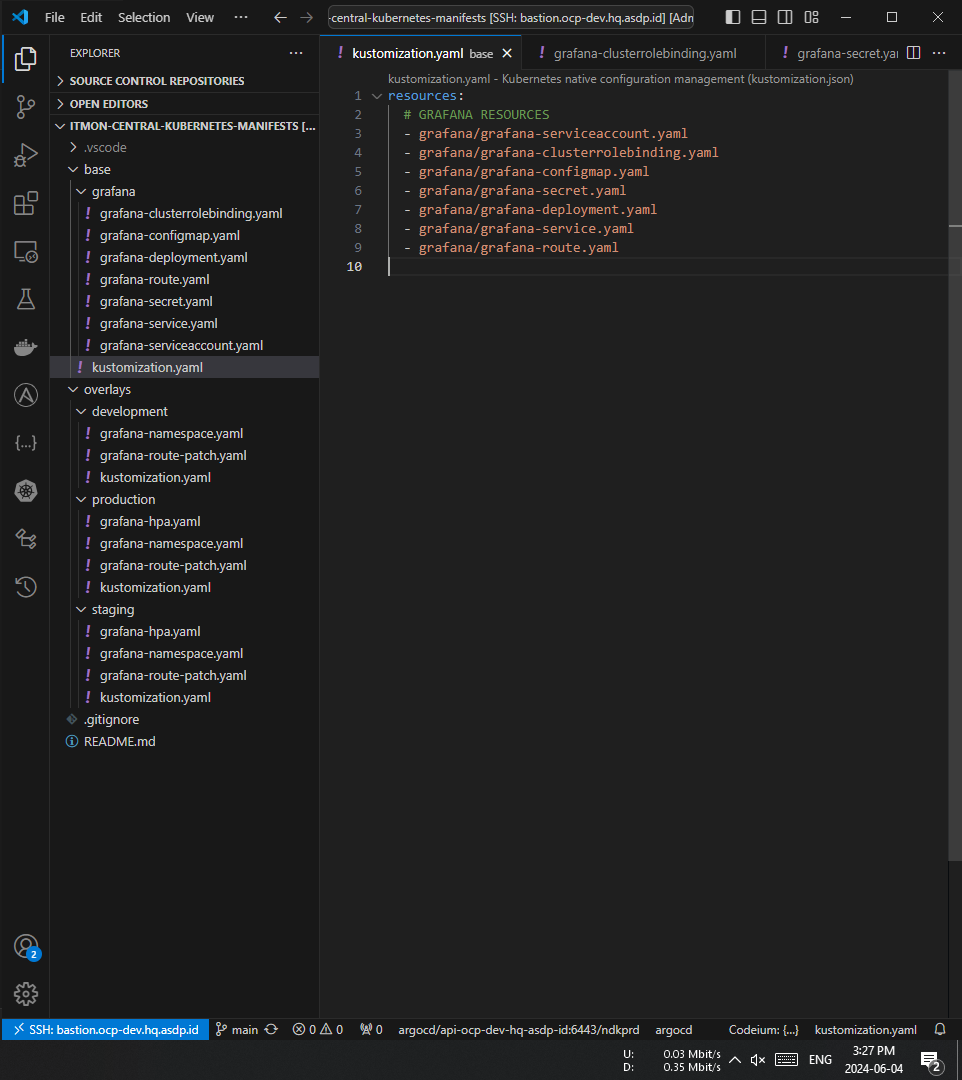The image size is (962, 1080).
Task: Open the View menu
Action: (x=200, y=17)
